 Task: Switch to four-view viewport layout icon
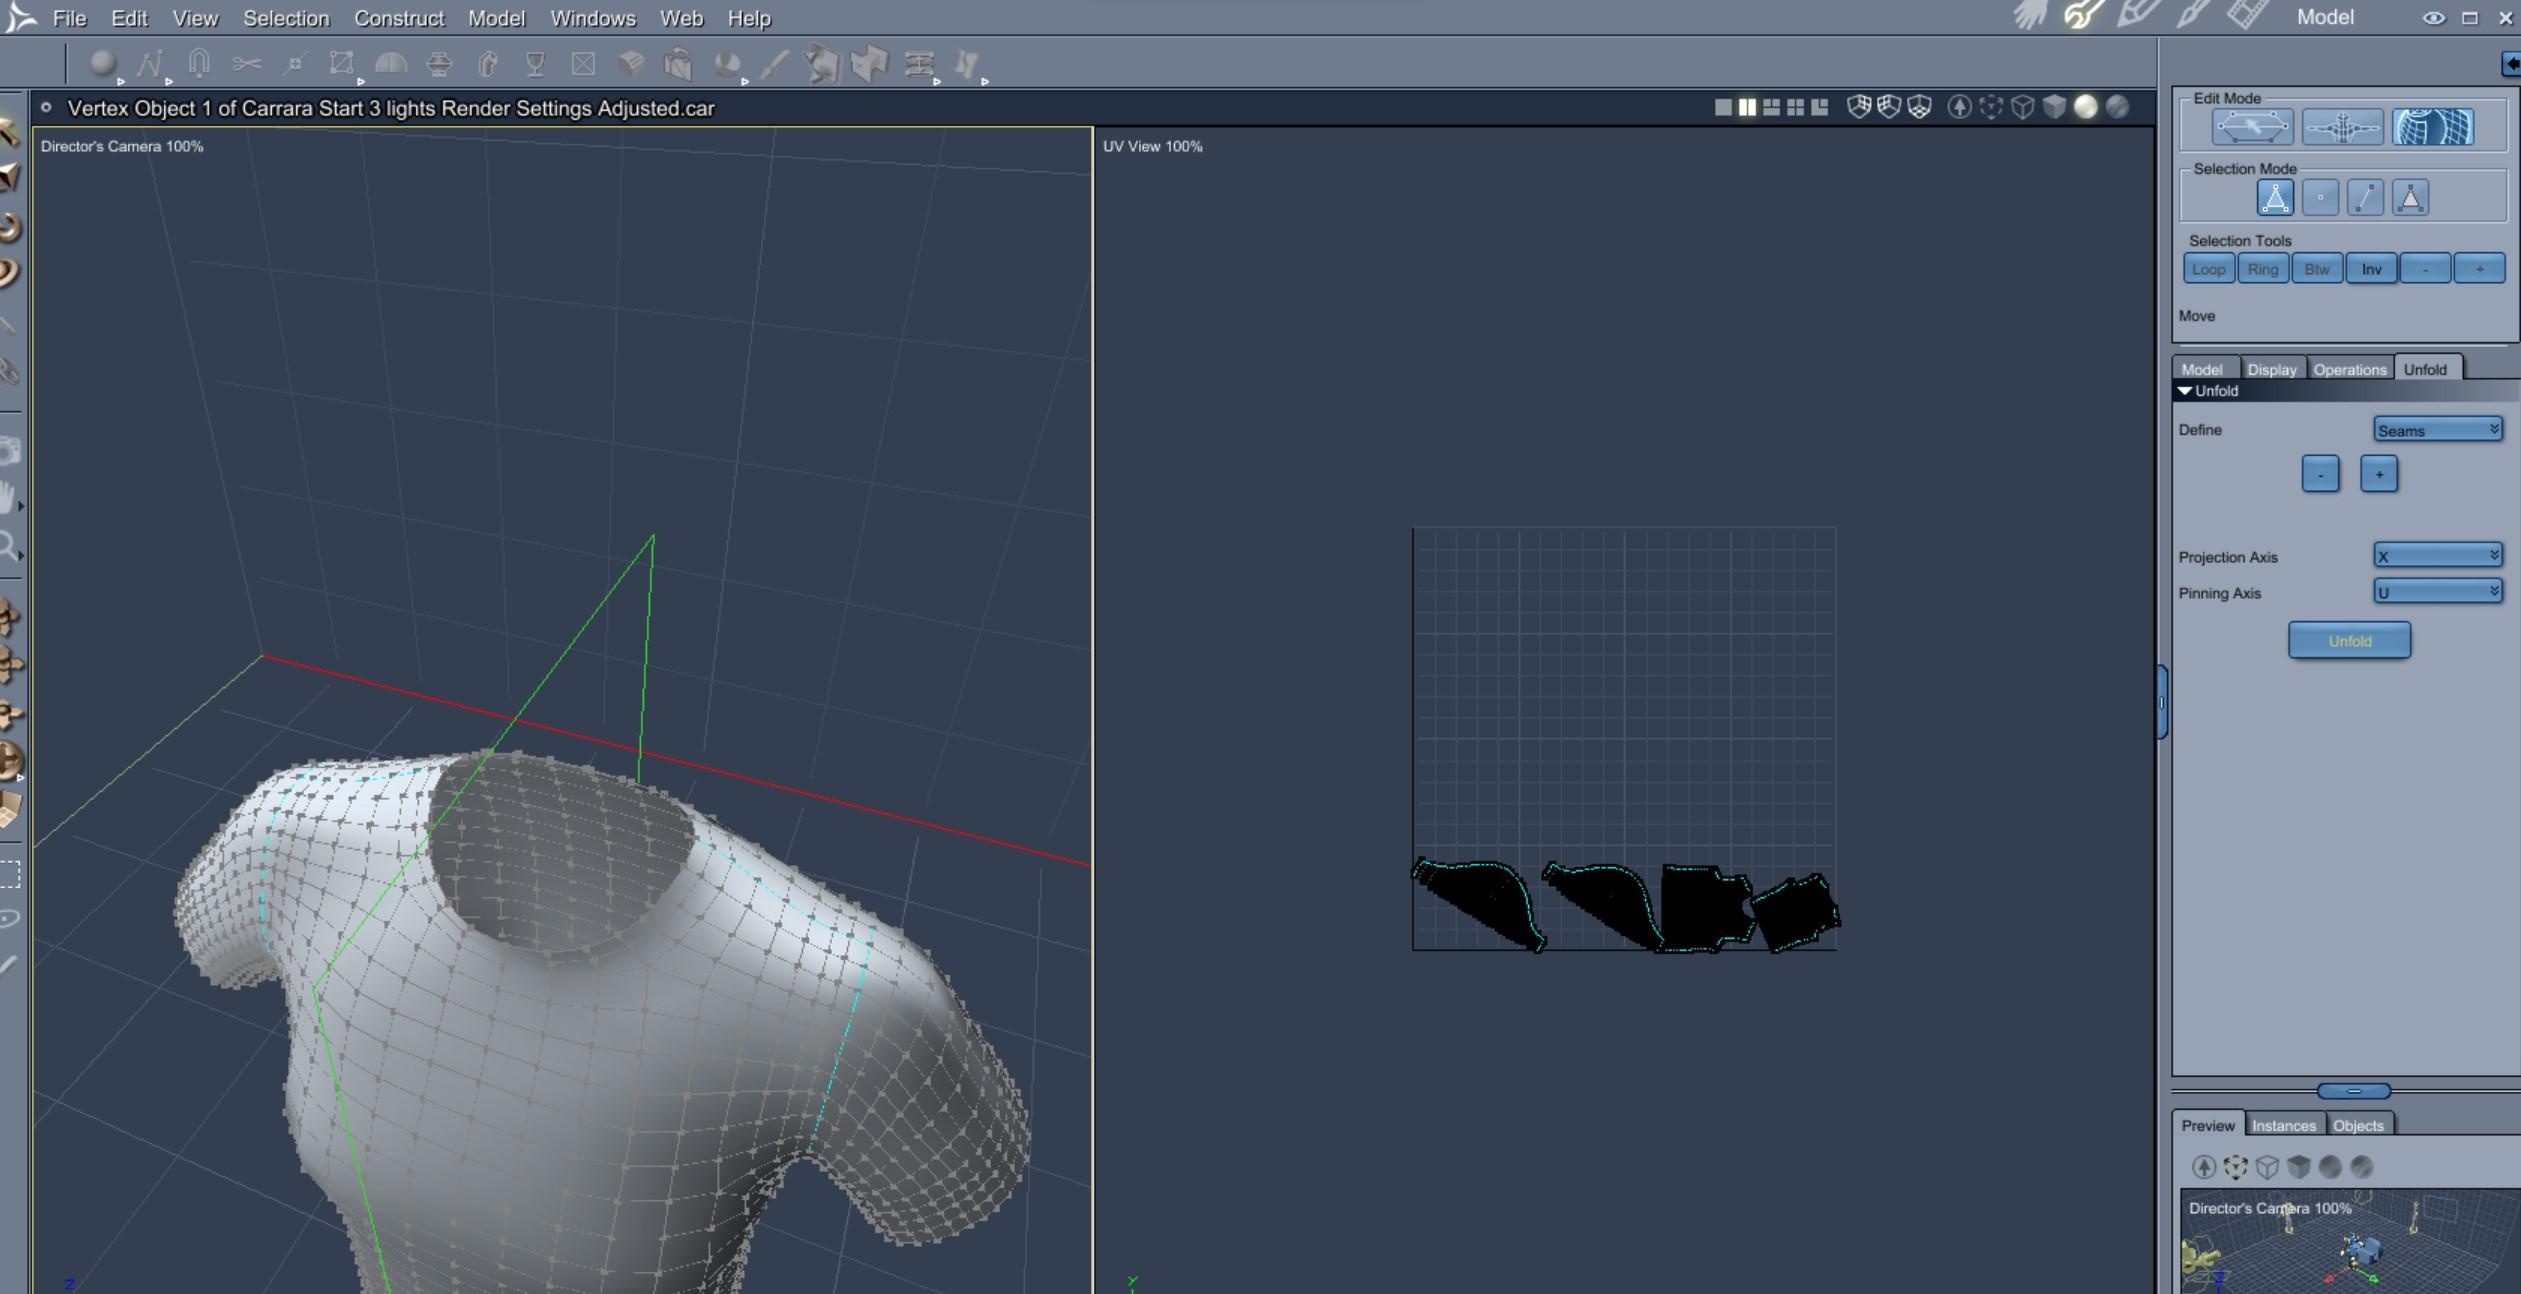point(1795,107)
